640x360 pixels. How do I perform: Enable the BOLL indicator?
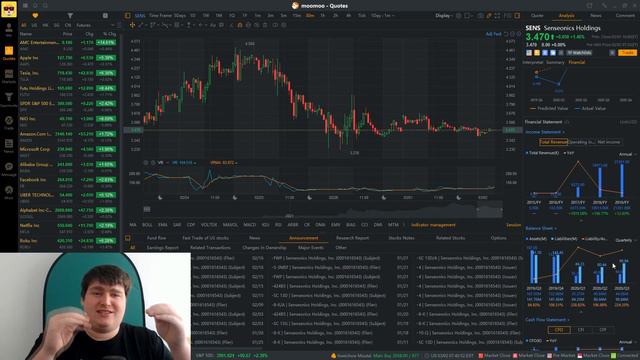147,225
